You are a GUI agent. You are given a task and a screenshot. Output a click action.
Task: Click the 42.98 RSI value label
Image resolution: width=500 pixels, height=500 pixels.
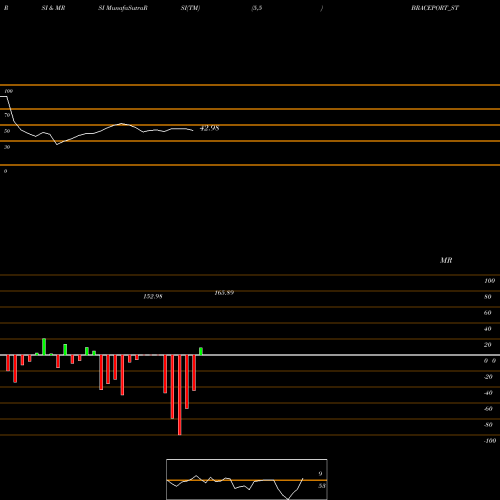pos(209,128)
